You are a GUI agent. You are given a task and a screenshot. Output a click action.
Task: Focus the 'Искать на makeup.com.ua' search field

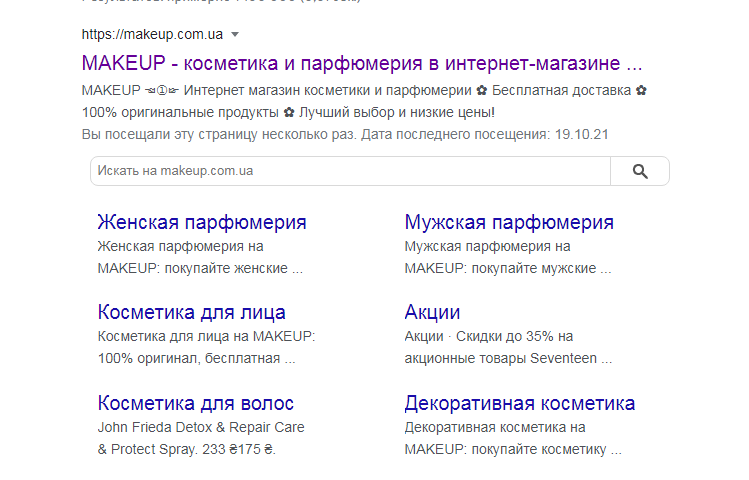pos(350,171)
